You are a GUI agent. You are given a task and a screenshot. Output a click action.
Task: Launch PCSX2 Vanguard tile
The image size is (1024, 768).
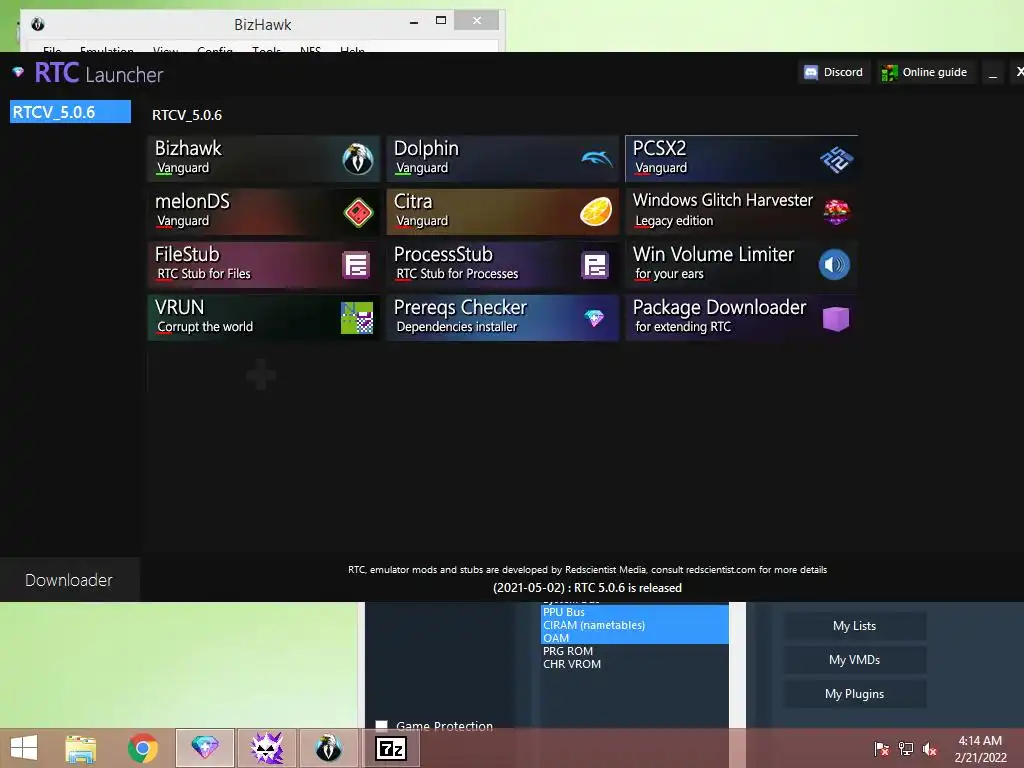pos(741,159)
